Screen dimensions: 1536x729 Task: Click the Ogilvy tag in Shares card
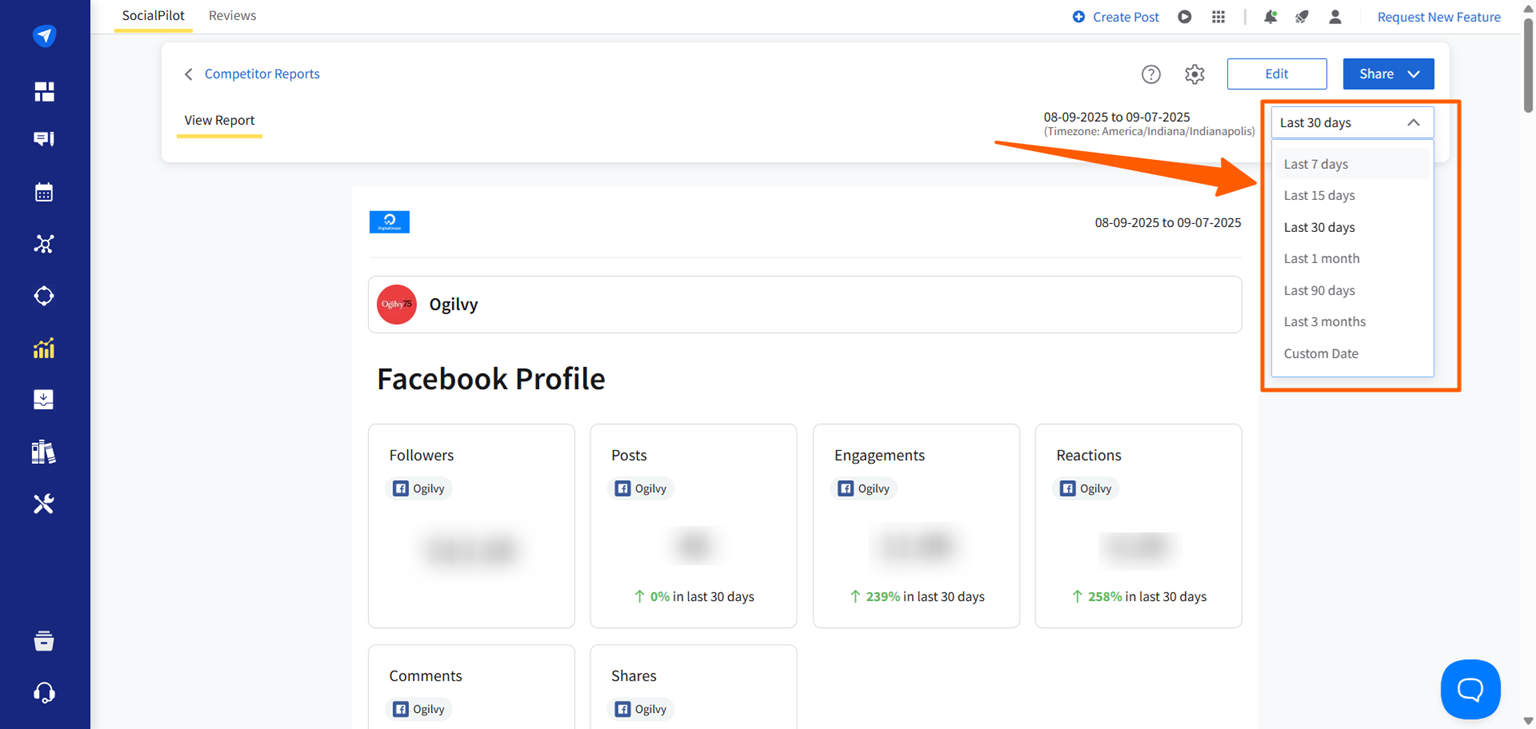[x=641, y=709]
